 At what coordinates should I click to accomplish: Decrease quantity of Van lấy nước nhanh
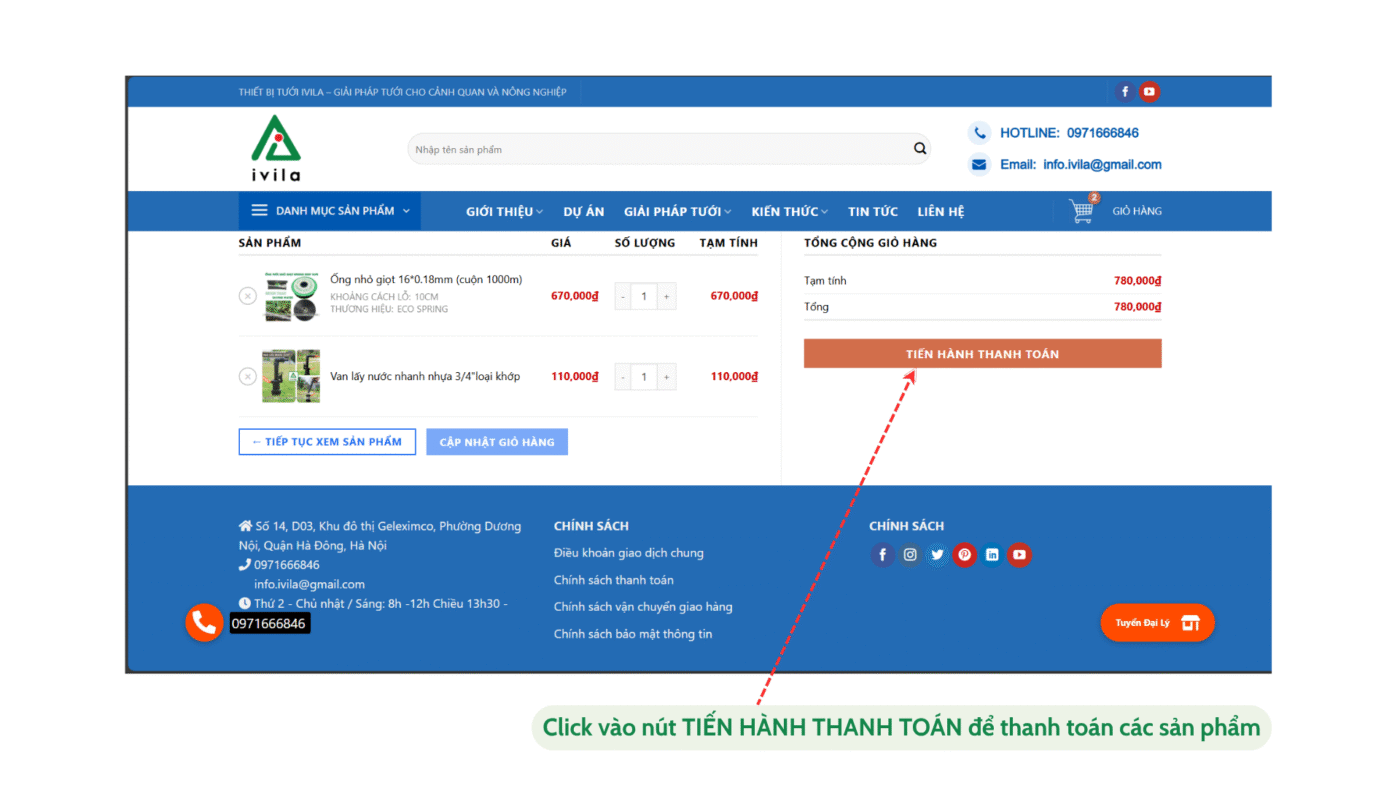point(623,377)
